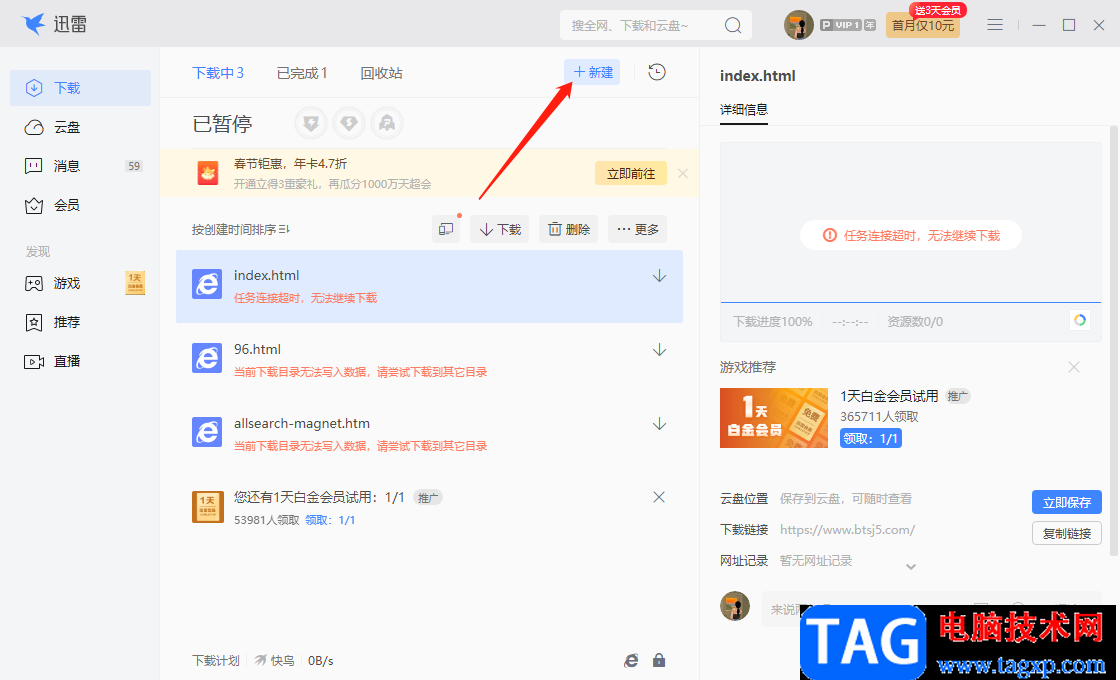Click the detail panel scrollbar

coord(1114,340)
